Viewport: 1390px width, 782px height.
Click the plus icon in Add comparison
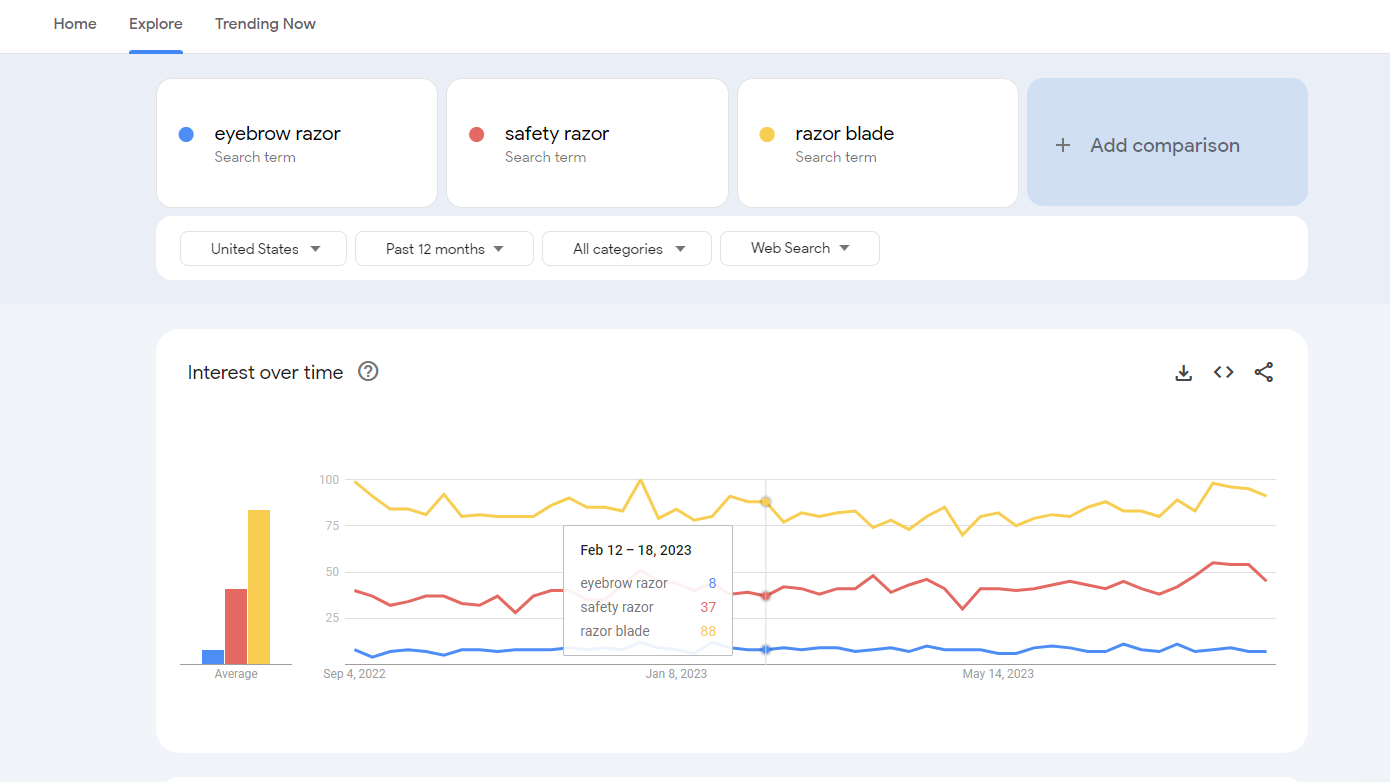[1063, 146]
